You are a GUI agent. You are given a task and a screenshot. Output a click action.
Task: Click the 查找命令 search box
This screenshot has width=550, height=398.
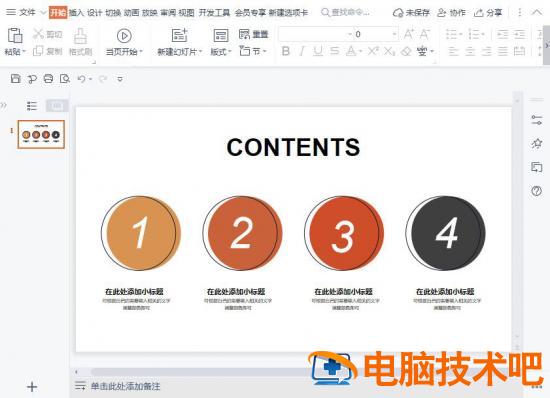pyautogui.click(x=346, y=13)
